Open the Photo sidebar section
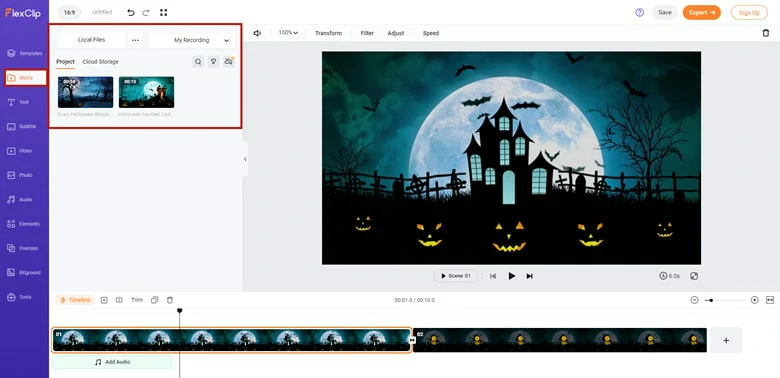The width and height of the screenshot is (780, 378). [x=20, y=175]
